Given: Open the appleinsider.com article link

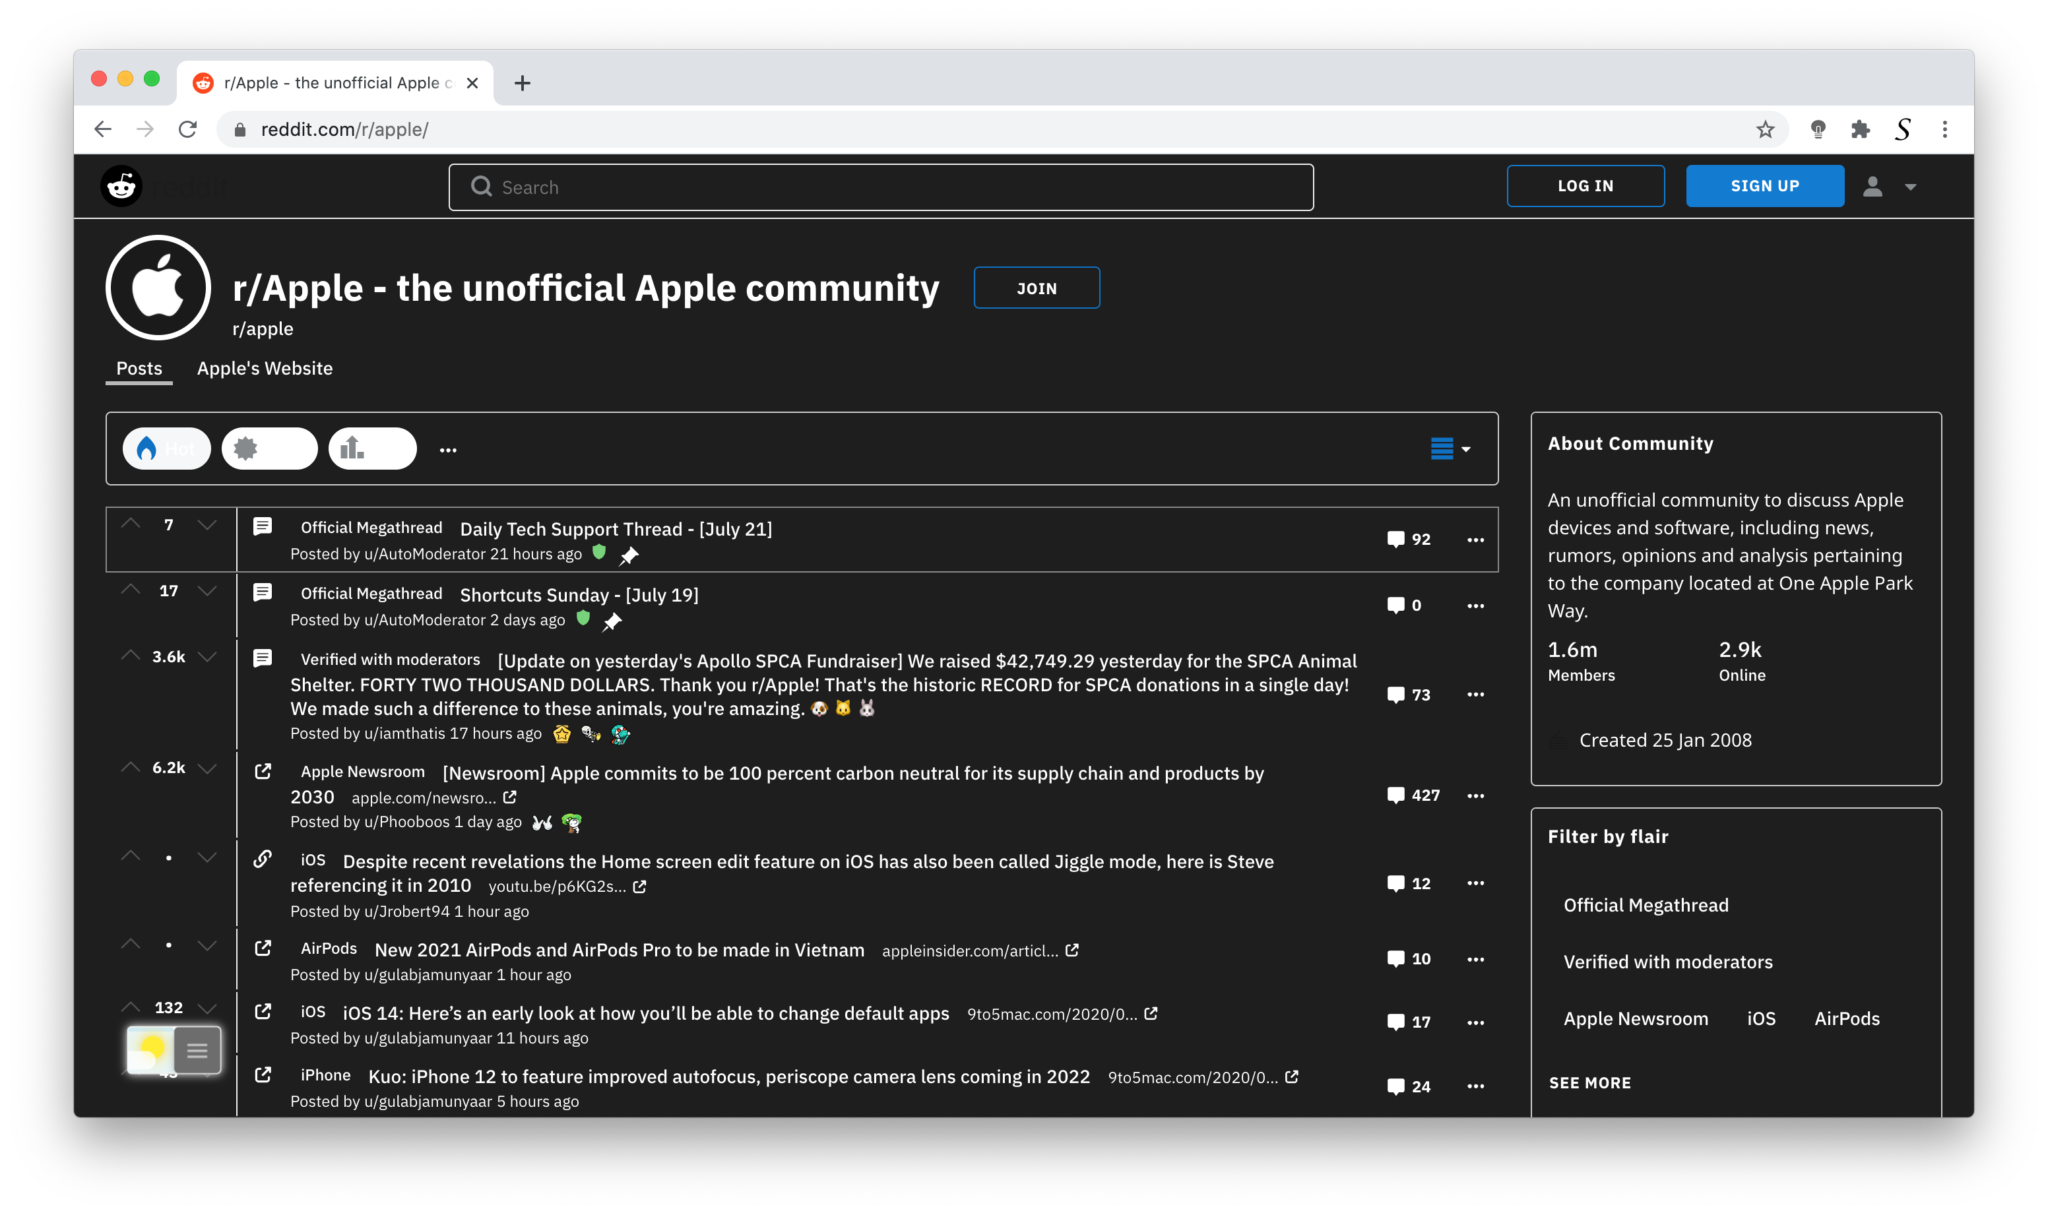Looking at the screenshot, I should coord(980,951).
